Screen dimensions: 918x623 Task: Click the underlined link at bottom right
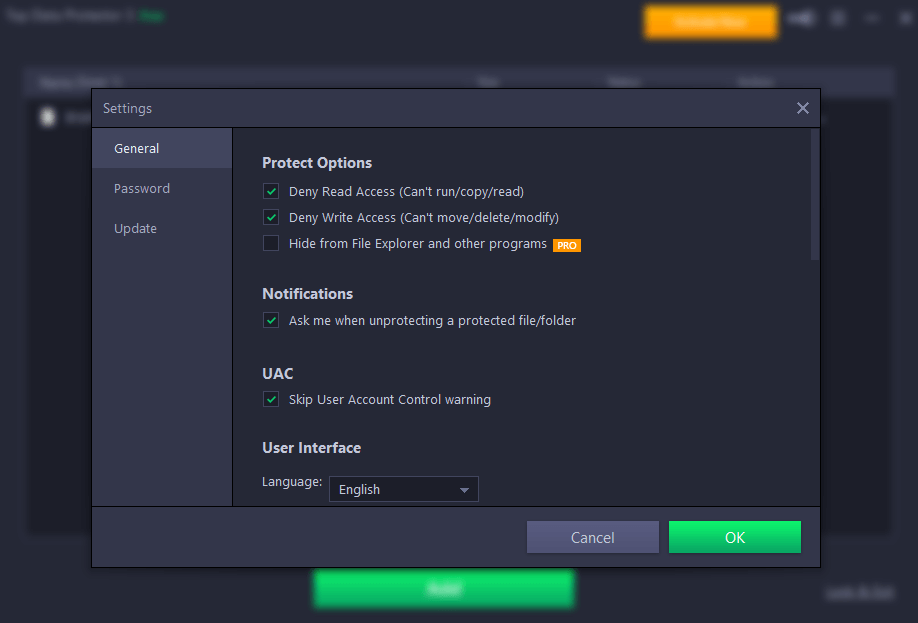(859, 593)
